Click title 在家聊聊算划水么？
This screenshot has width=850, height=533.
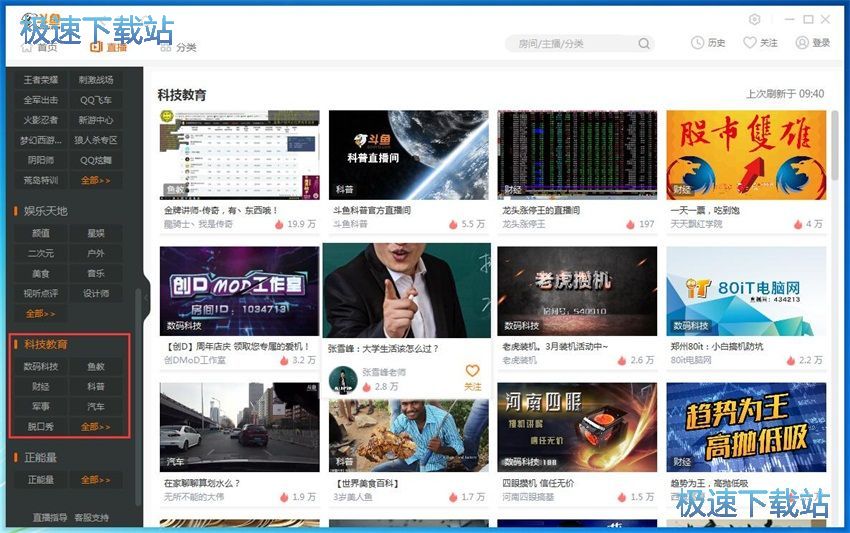pos(202,483)
